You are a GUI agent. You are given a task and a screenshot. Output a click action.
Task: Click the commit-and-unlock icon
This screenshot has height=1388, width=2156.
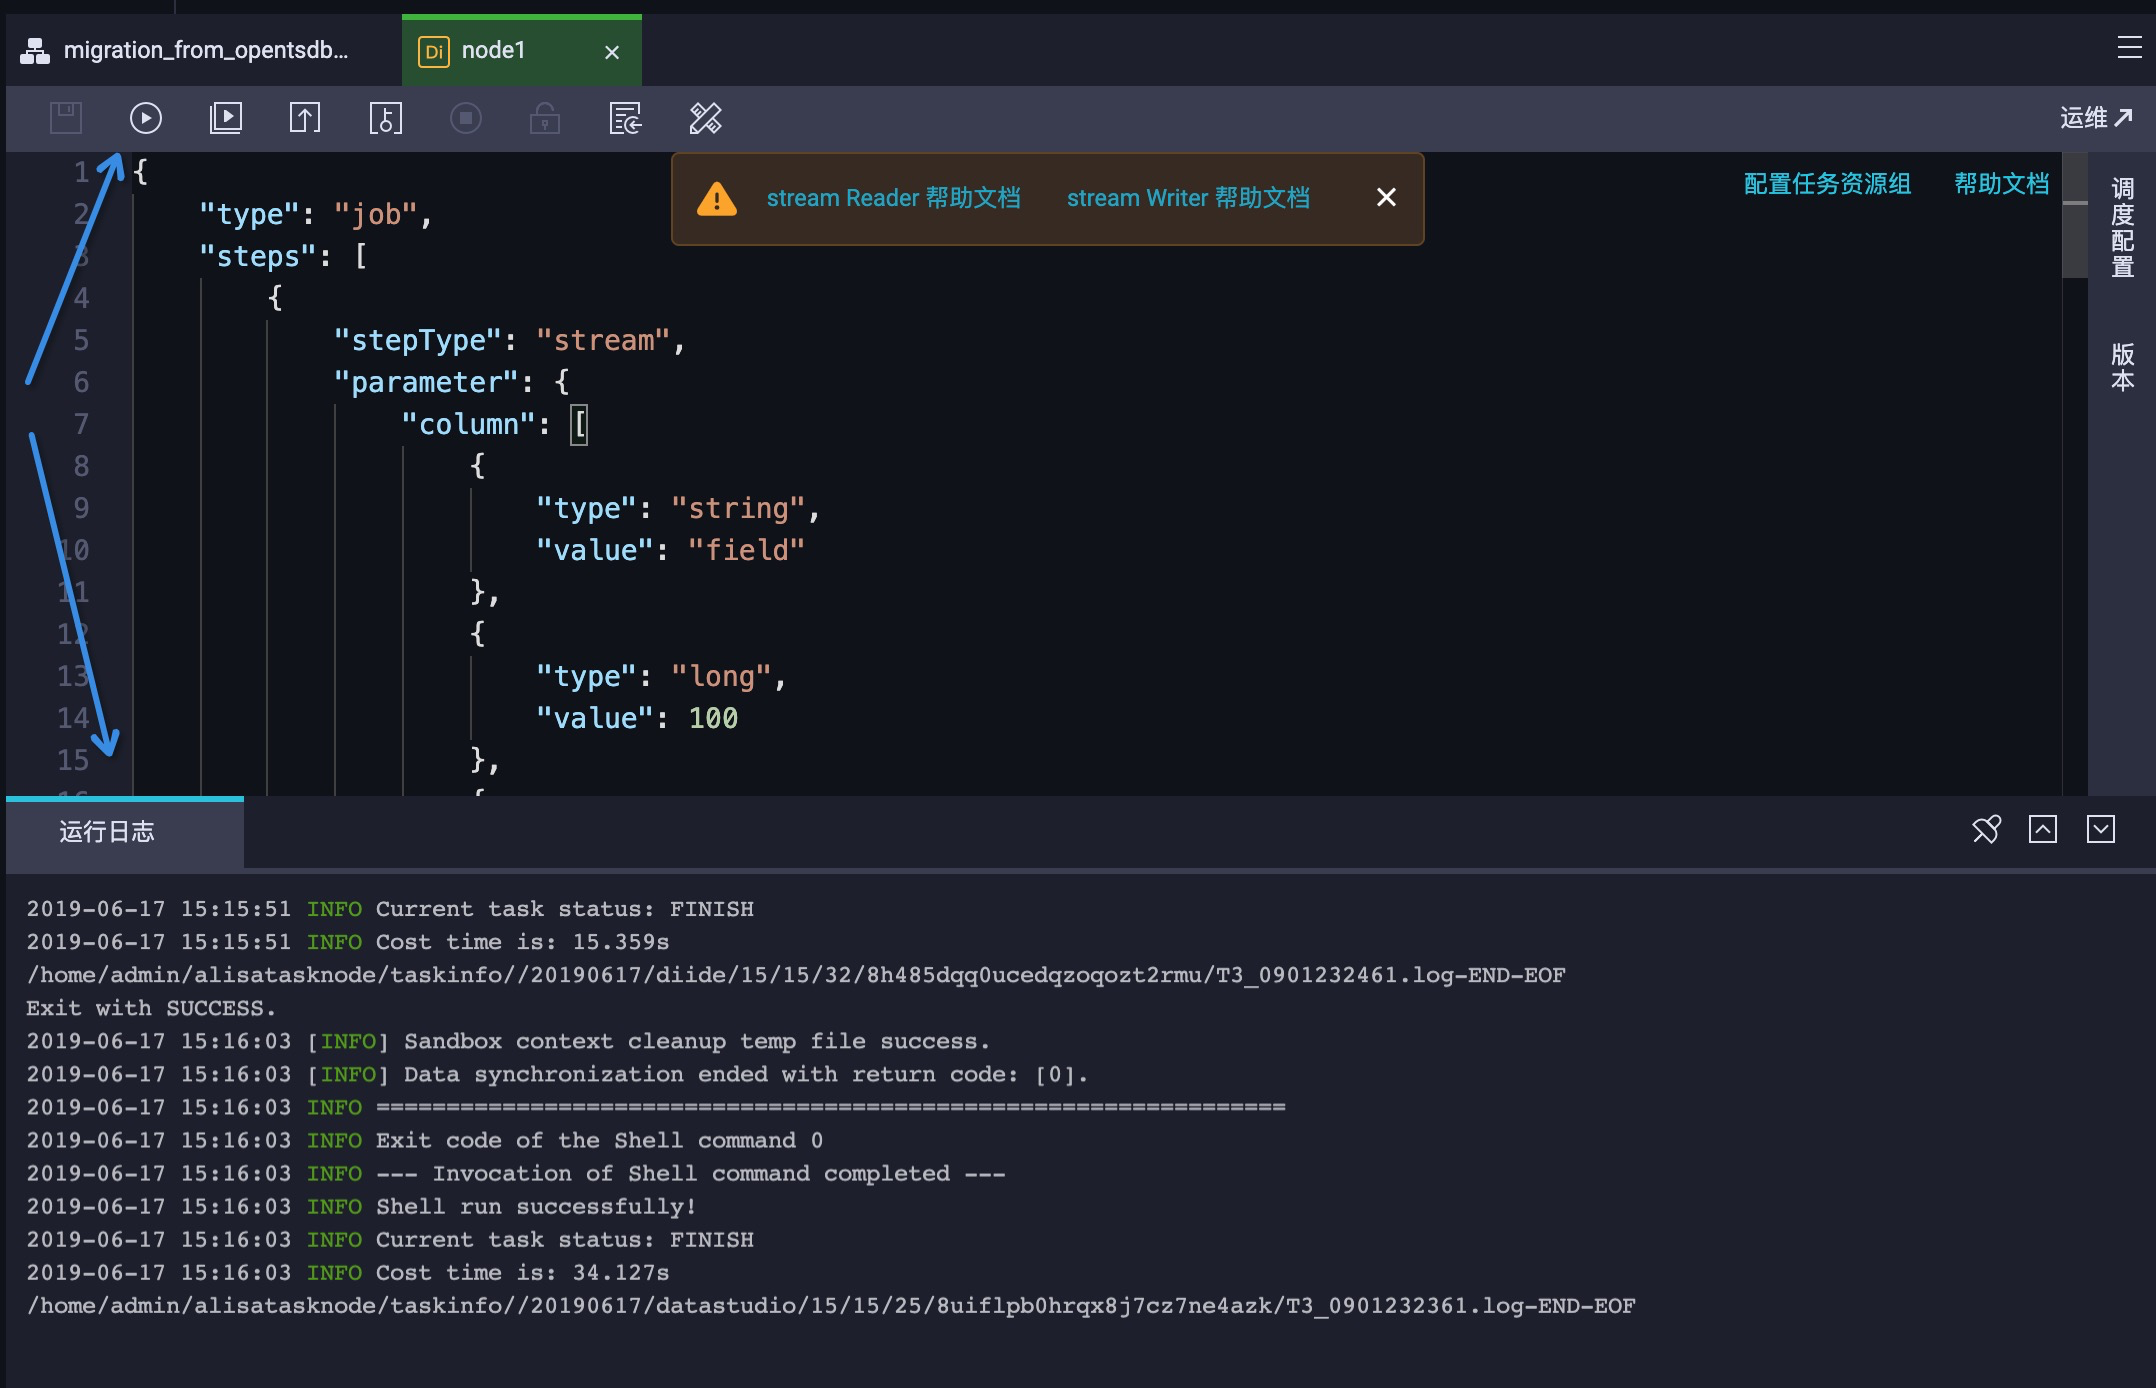pyautogui.click(x=386, y=118)
